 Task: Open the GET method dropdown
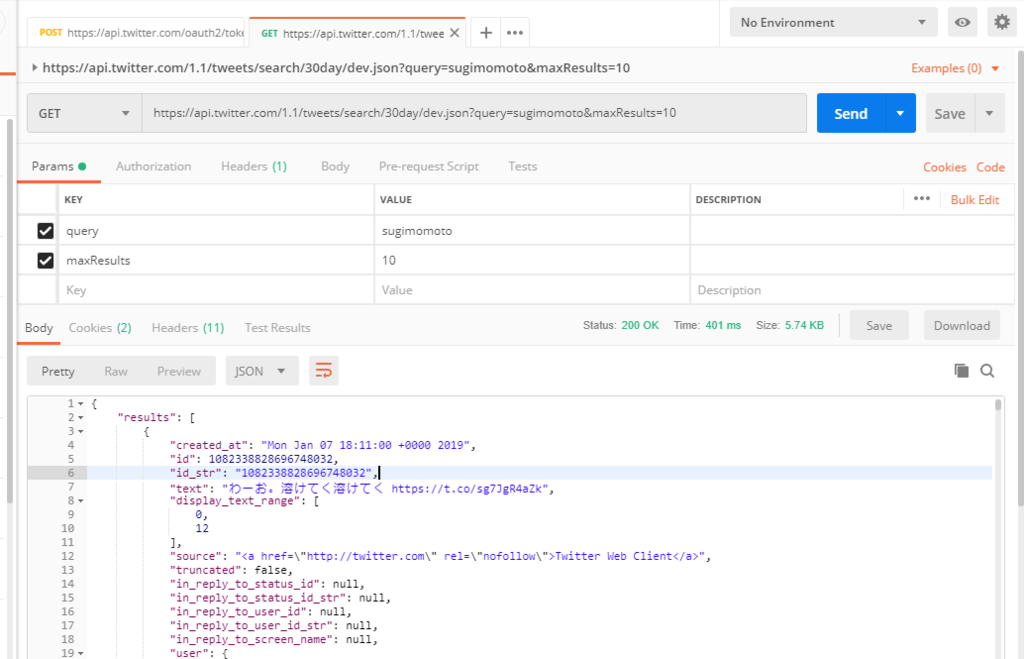point(84,113)
